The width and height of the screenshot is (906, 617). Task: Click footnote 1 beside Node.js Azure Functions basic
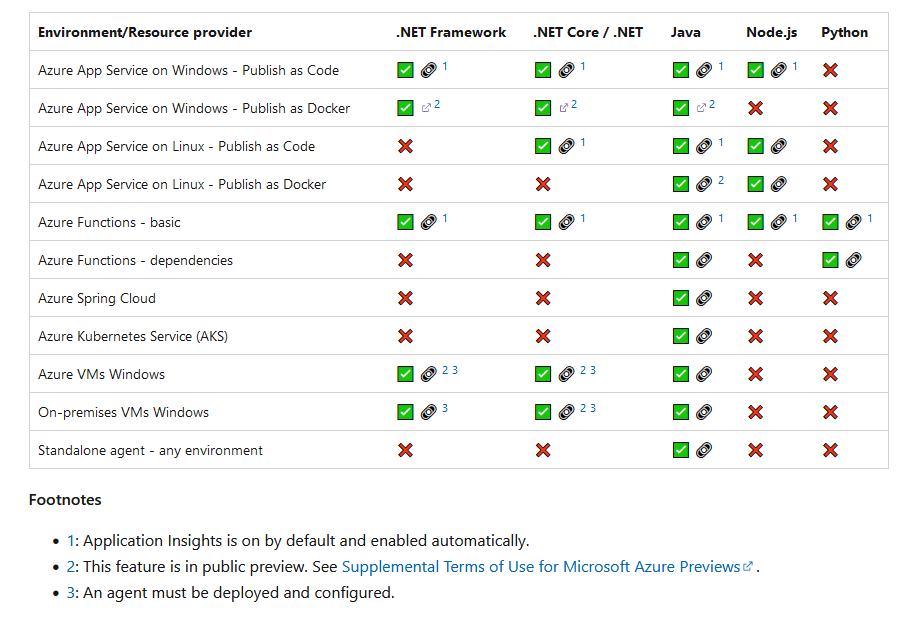pos(795,218)
